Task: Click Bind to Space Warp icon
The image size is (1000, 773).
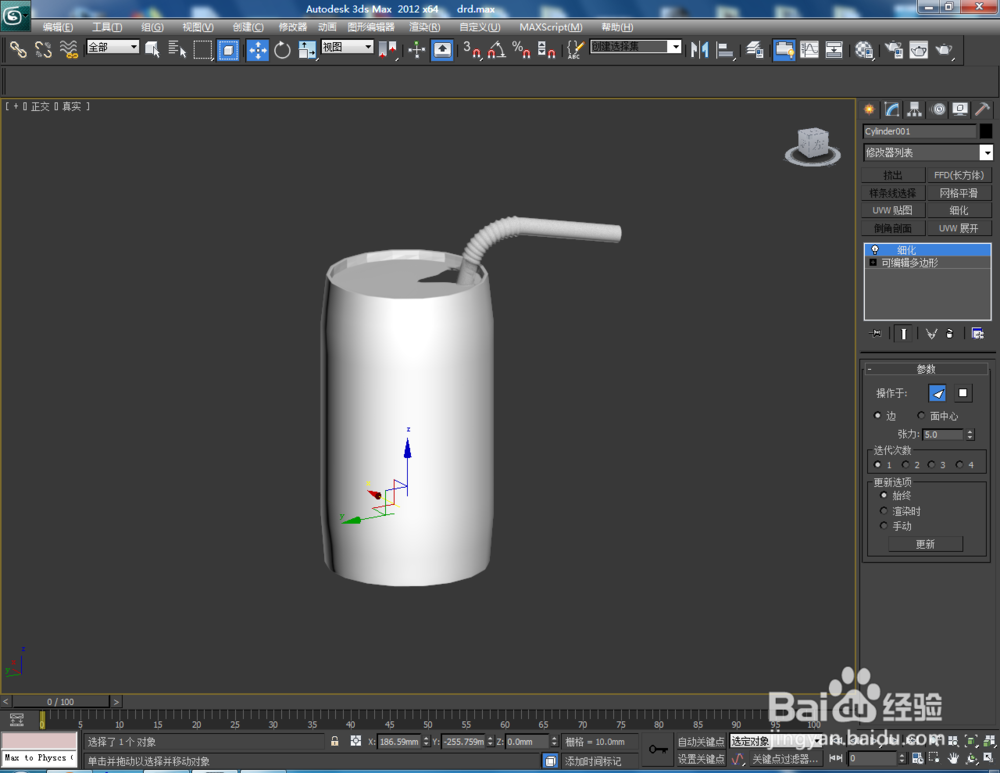Action: point(68,49)
